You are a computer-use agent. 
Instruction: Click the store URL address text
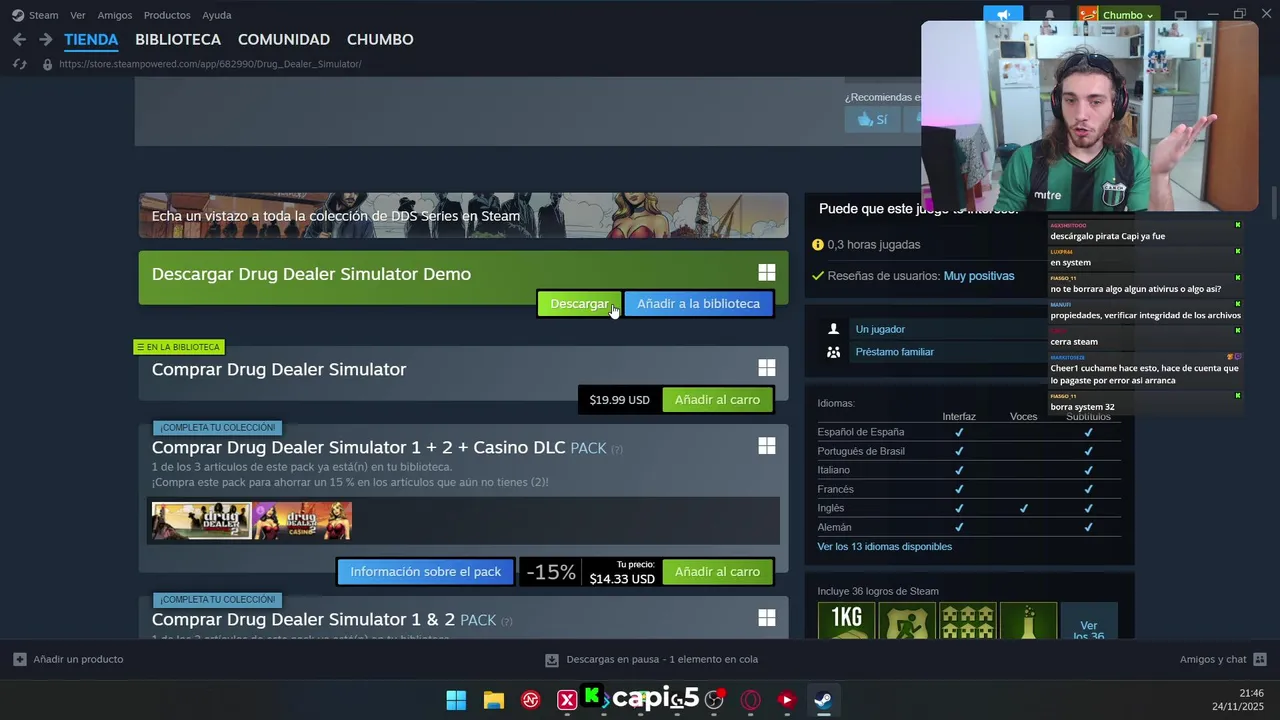tap(210, 64)
